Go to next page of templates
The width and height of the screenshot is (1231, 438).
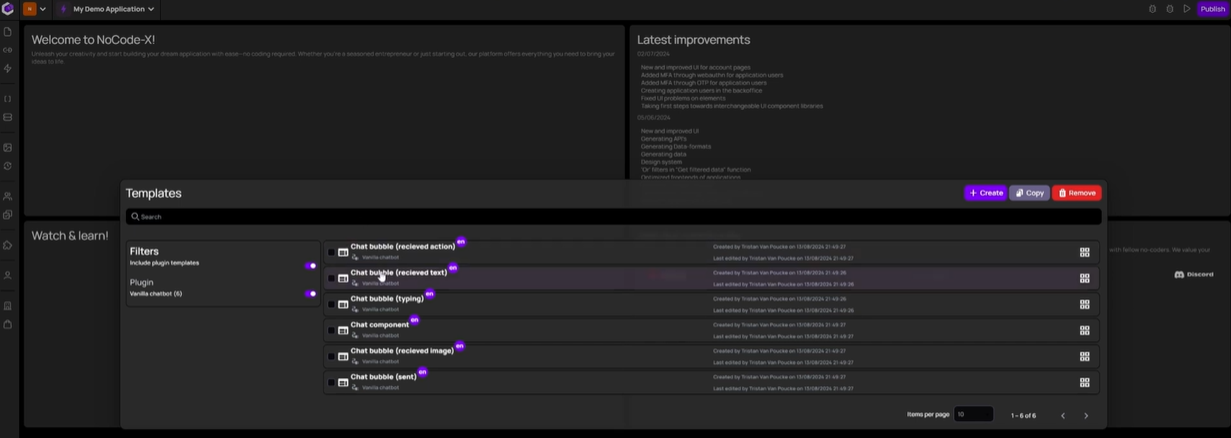click(x=1086, y=416)
